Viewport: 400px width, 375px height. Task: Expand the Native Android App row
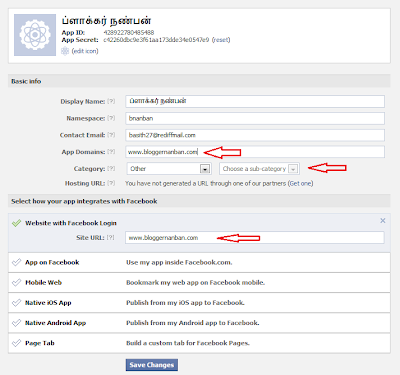(x=199, y=323)
